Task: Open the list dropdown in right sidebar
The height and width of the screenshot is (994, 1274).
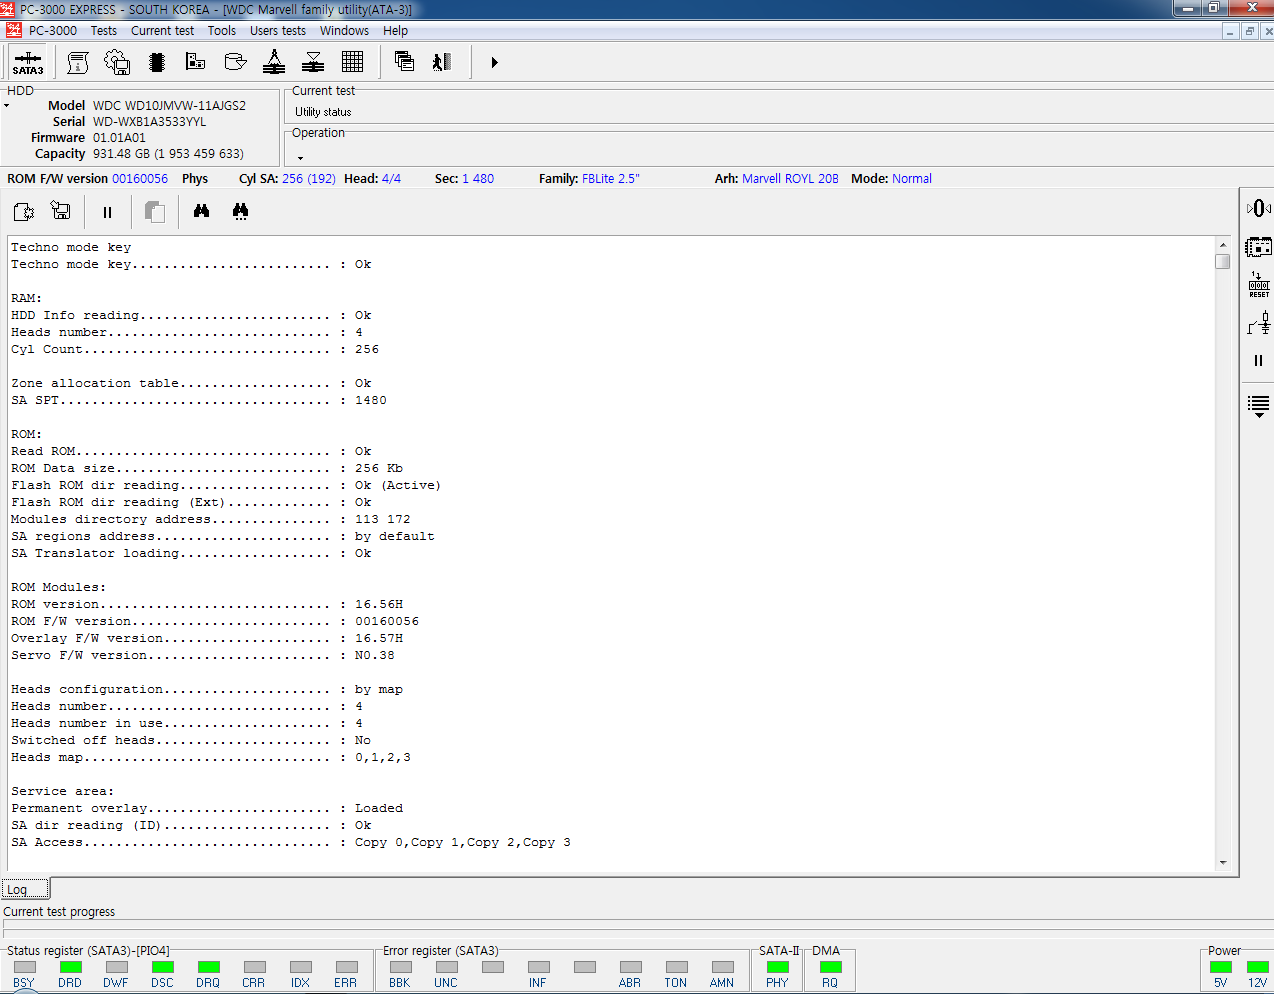Action: click(1258, 406)
